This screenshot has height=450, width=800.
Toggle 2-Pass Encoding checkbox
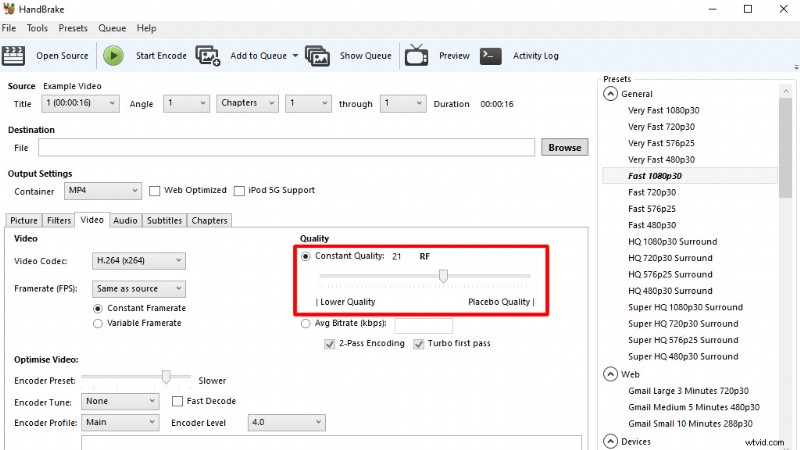point(330,344)
